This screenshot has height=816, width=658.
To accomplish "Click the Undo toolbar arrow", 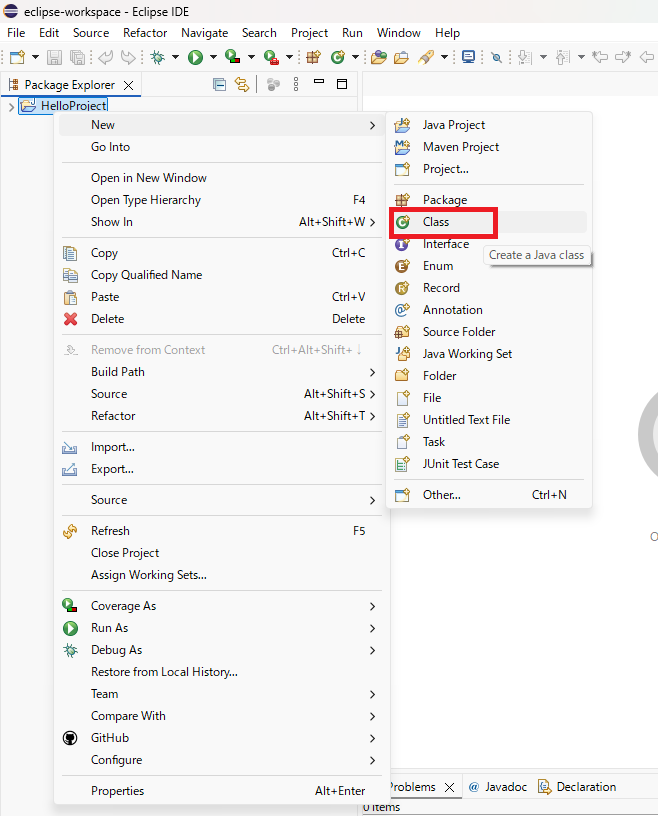I will tap(106, 57).
